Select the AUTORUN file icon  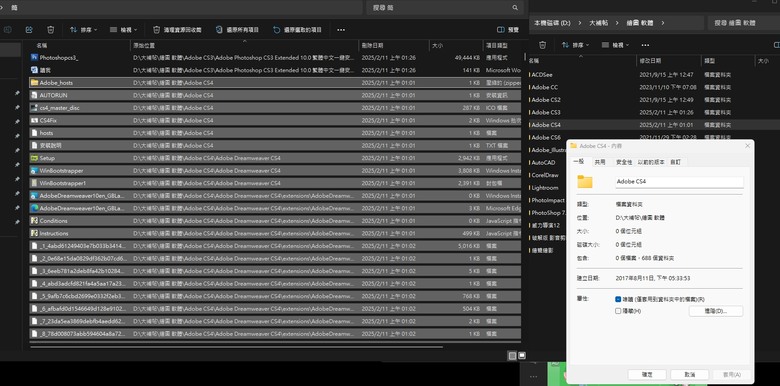(x=34, y=95)
